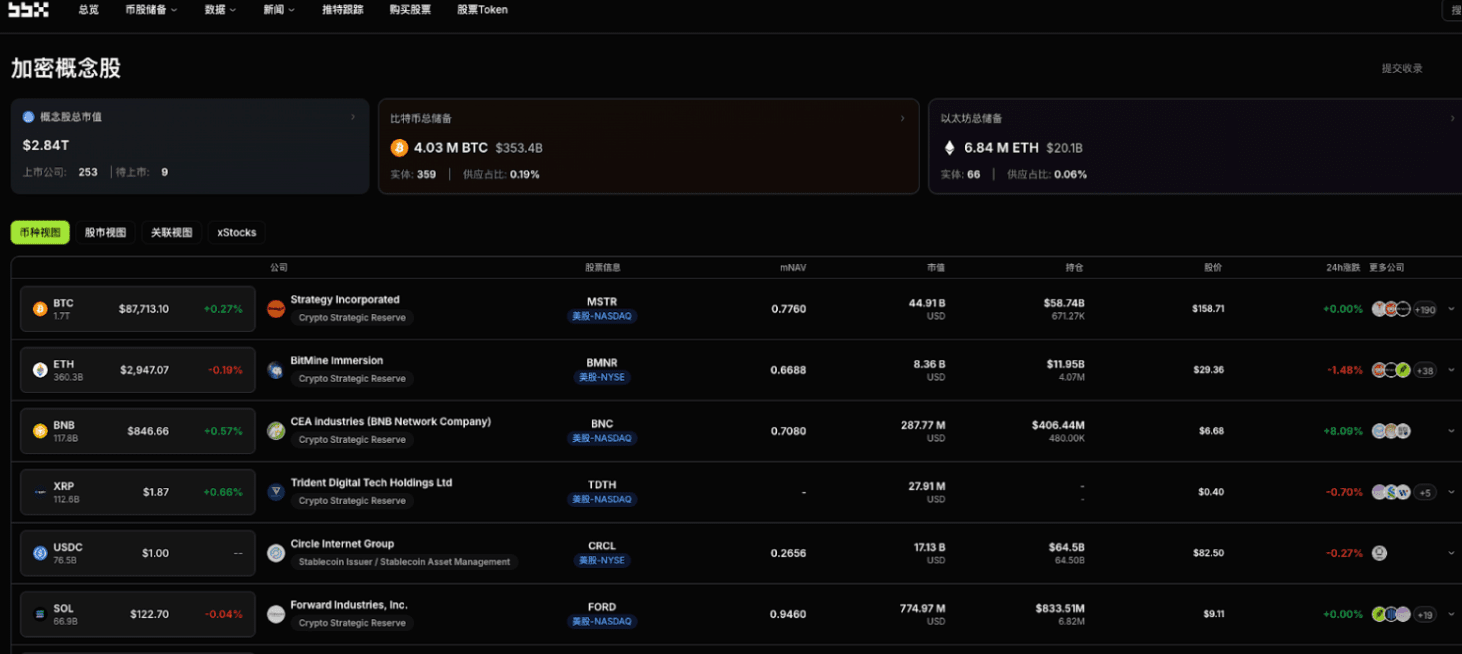Switch to xStocks tab
The height and width of the screenshot is (654, 1462).
[237, 232]
